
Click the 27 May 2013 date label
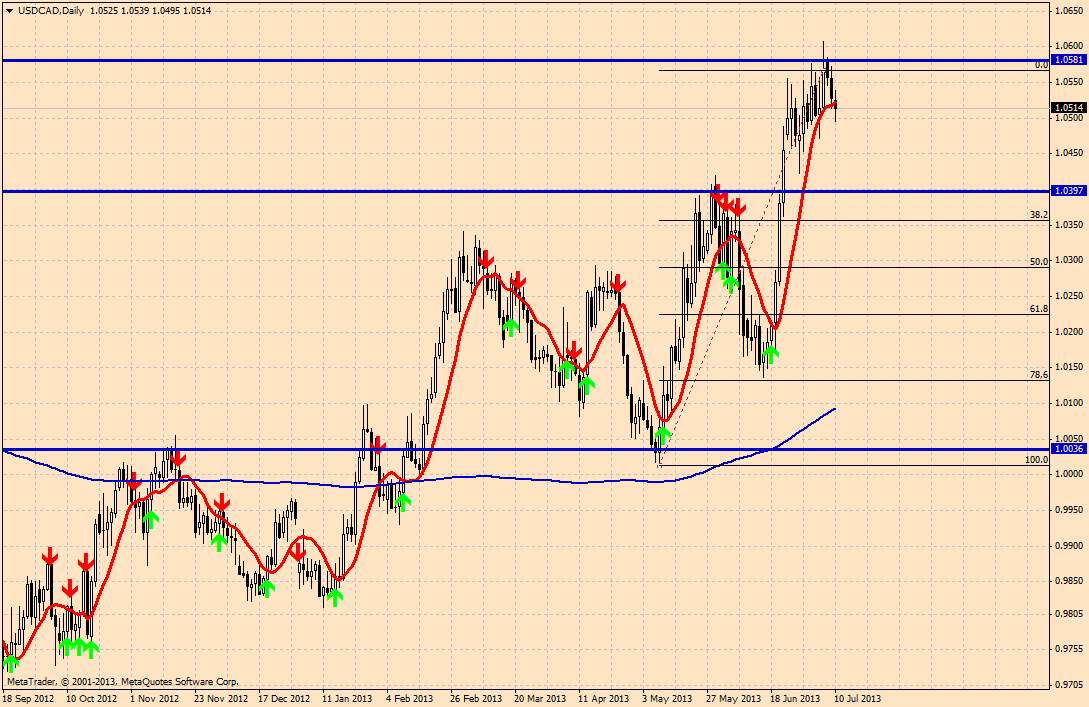(733, 699)
